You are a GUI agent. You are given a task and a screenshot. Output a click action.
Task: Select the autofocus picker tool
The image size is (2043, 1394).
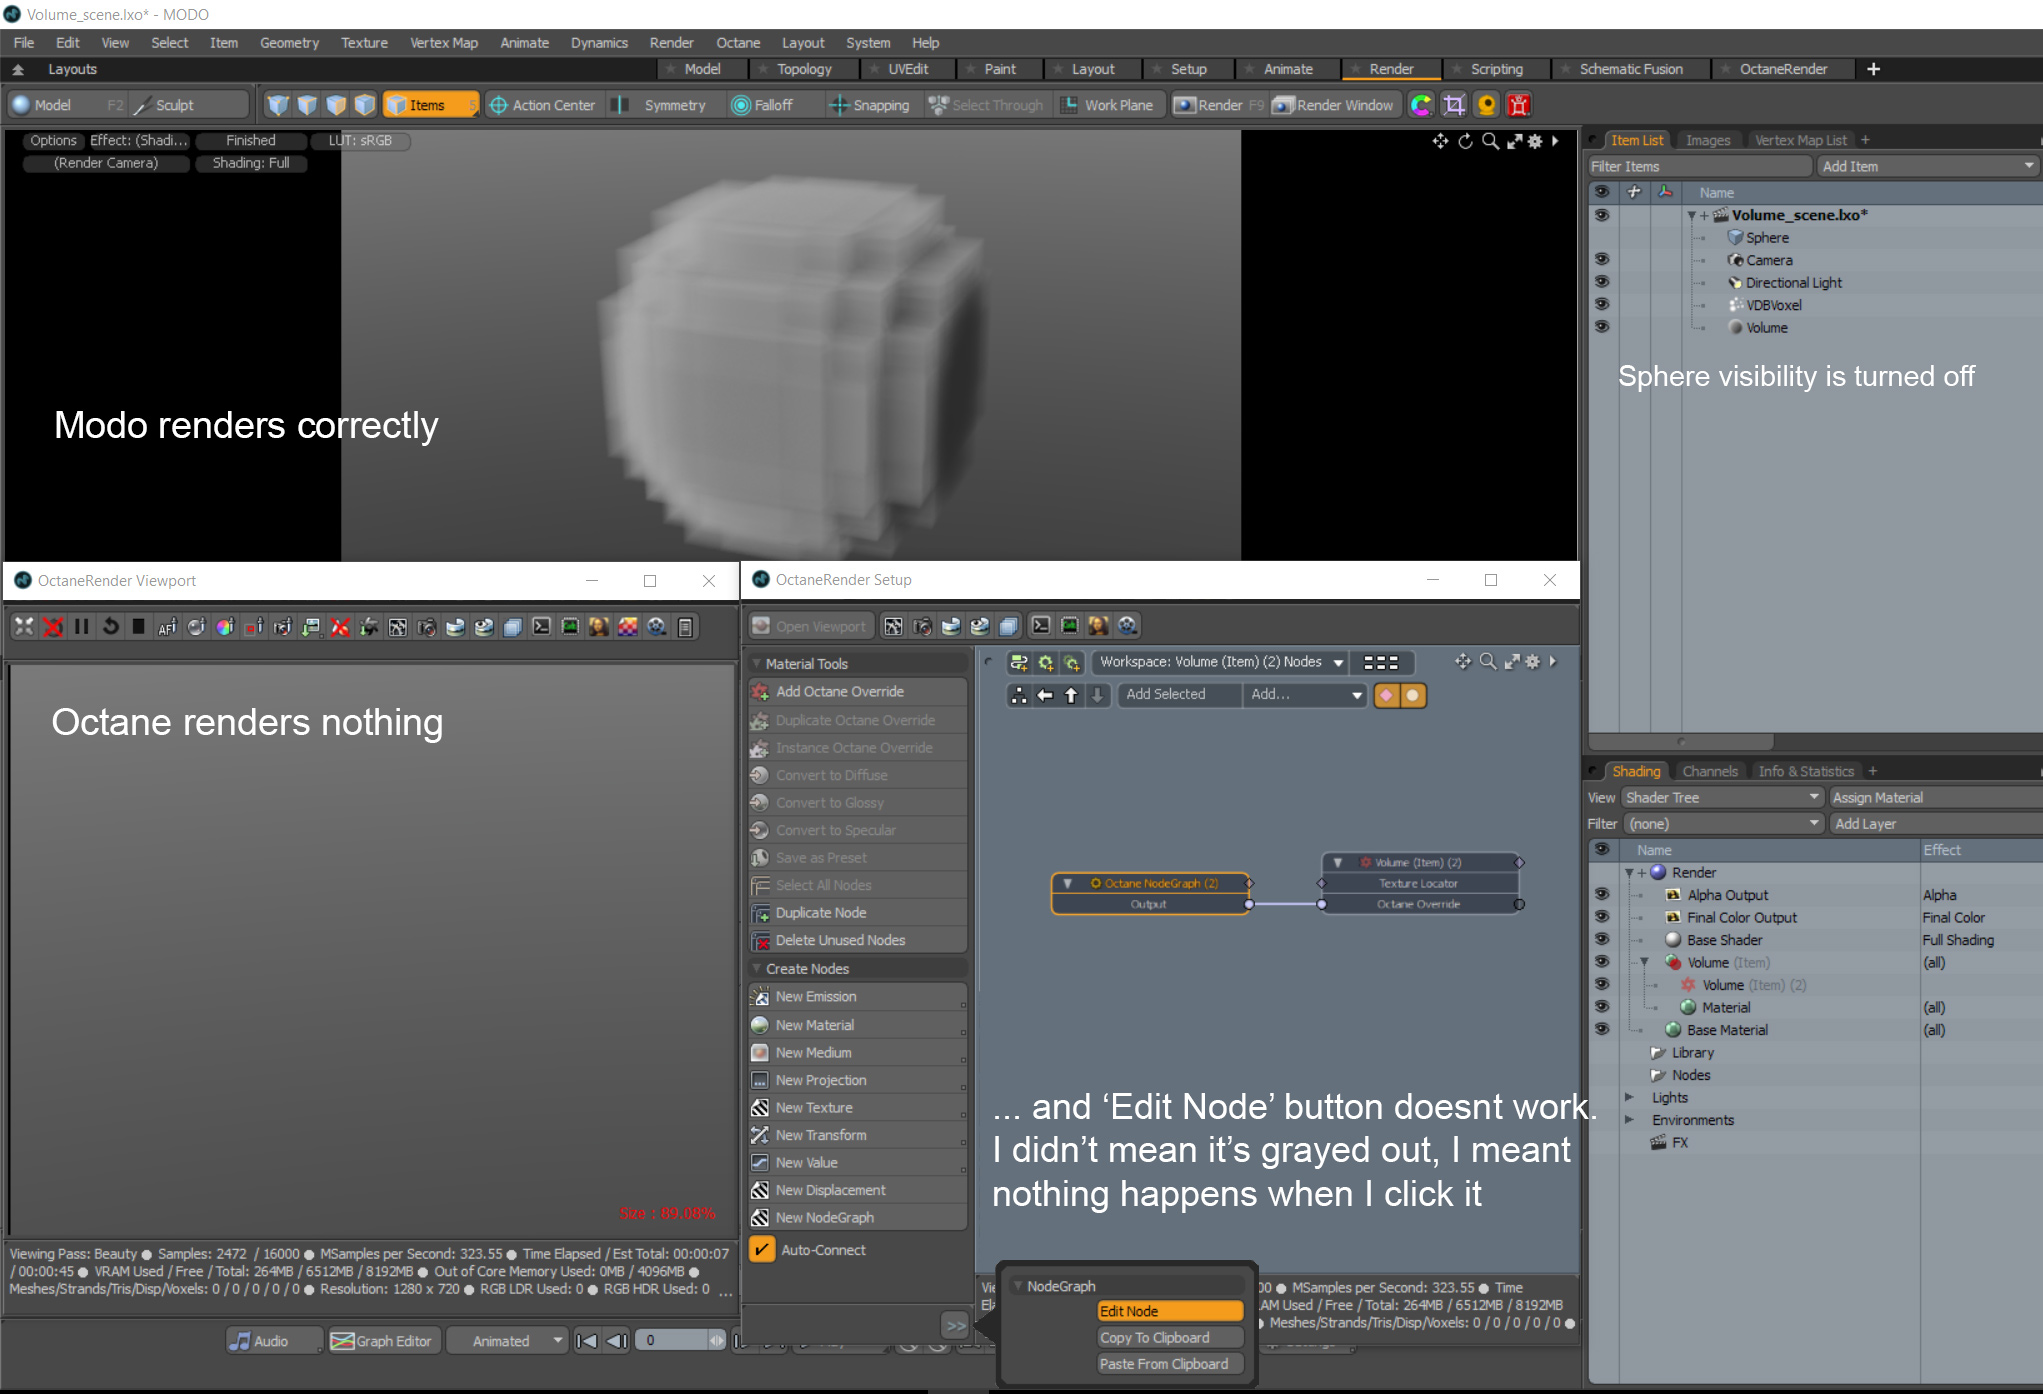coord(167,627)
